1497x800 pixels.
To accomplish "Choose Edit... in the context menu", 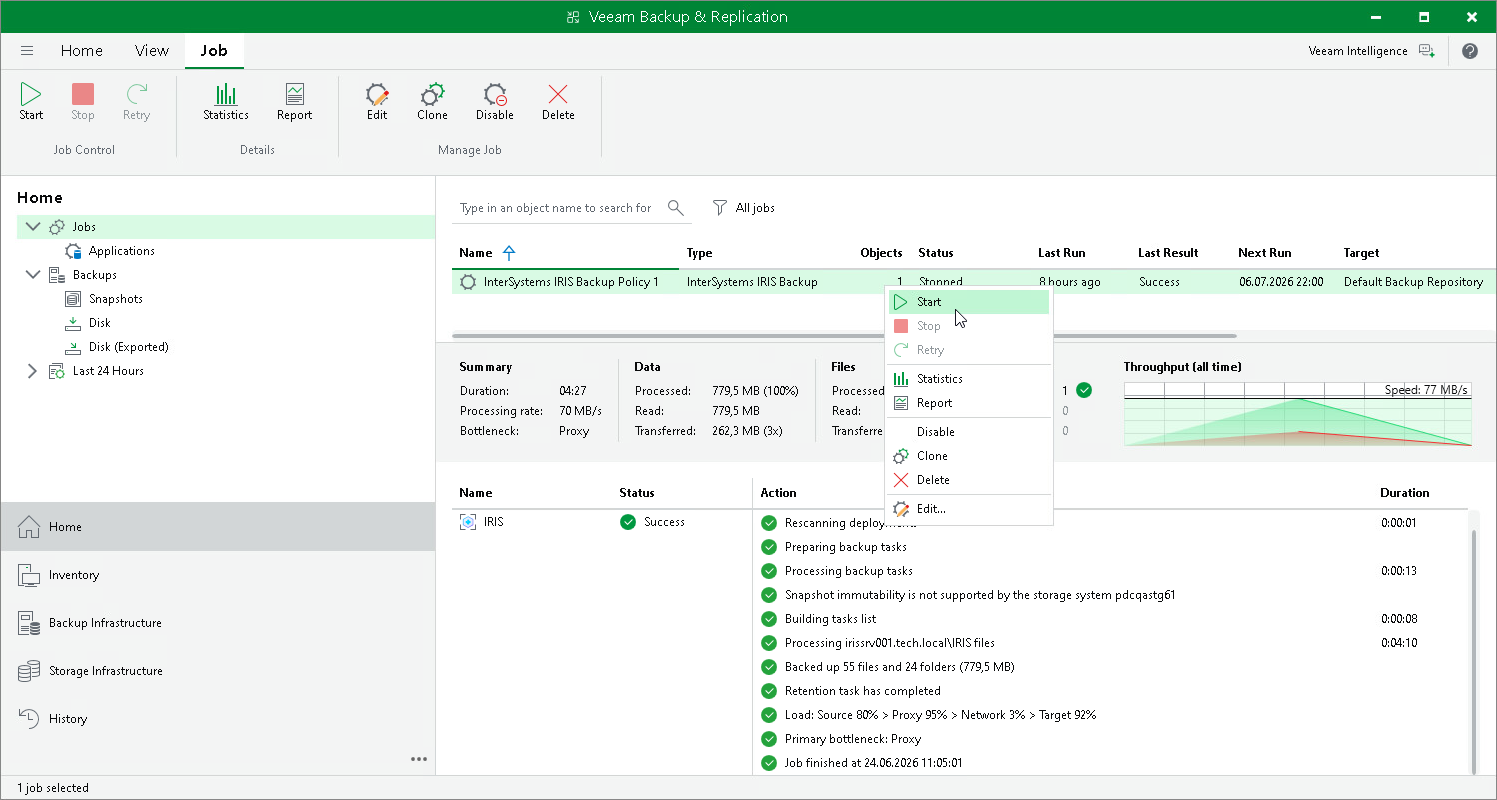I will tap(969, 509).
